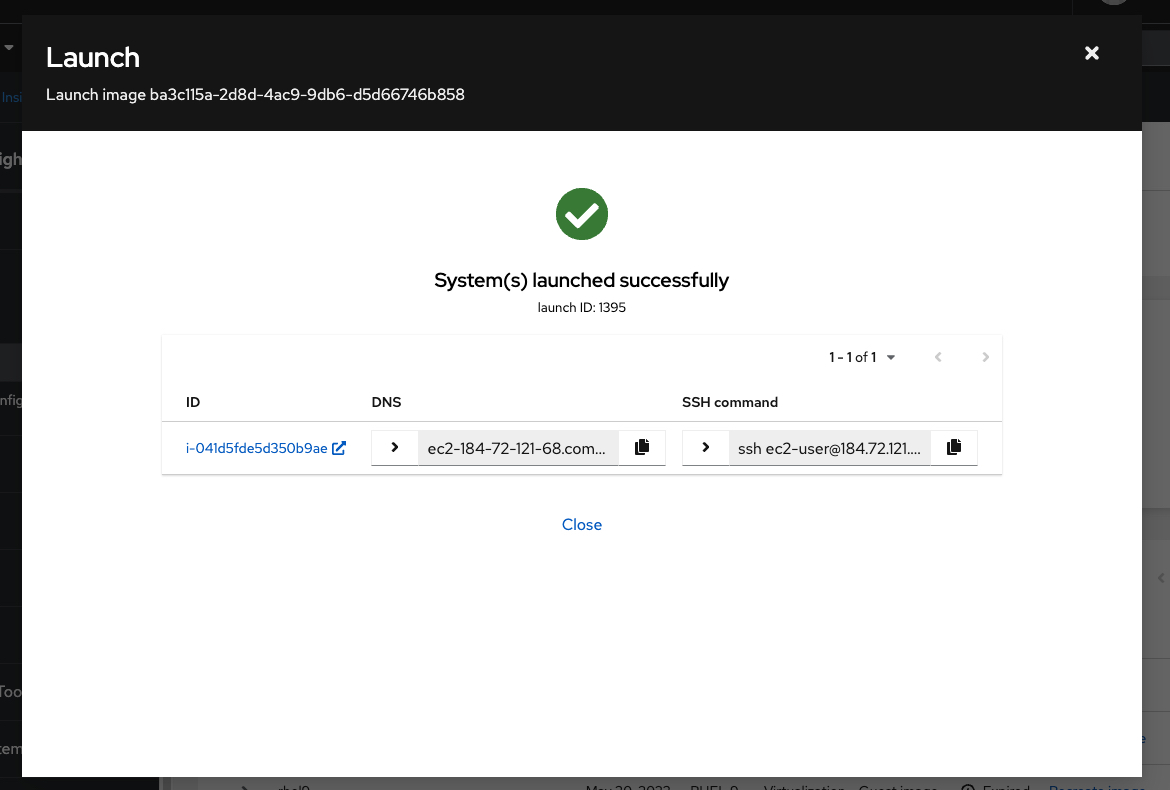Click the ID column header

click(193, 402)
